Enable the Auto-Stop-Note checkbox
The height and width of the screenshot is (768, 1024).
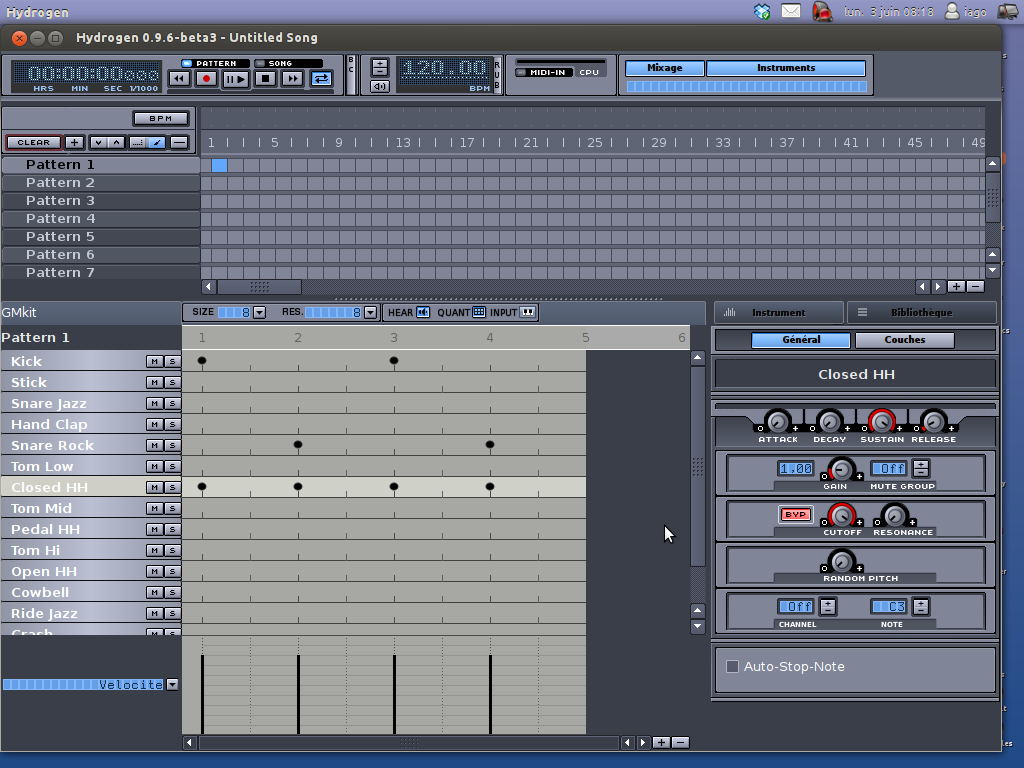coord(733,666)
